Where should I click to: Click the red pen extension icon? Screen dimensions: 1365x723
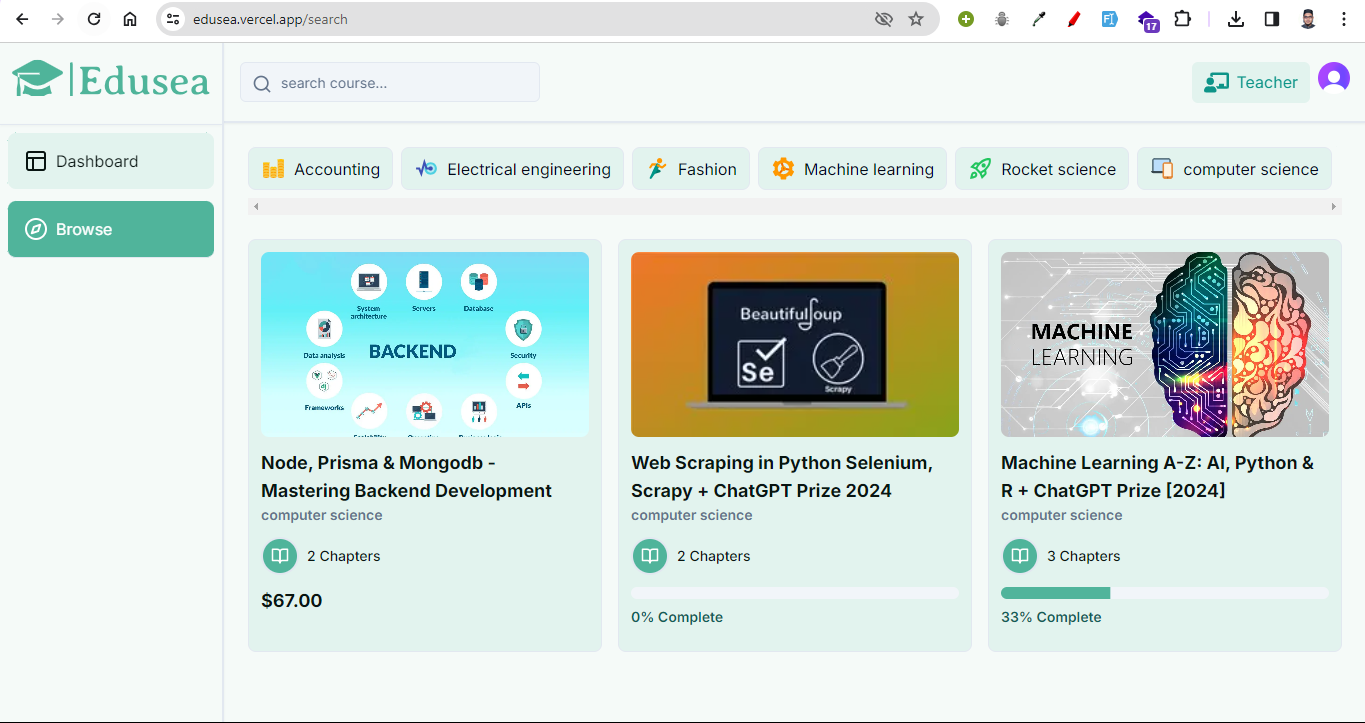point(1074,19)
